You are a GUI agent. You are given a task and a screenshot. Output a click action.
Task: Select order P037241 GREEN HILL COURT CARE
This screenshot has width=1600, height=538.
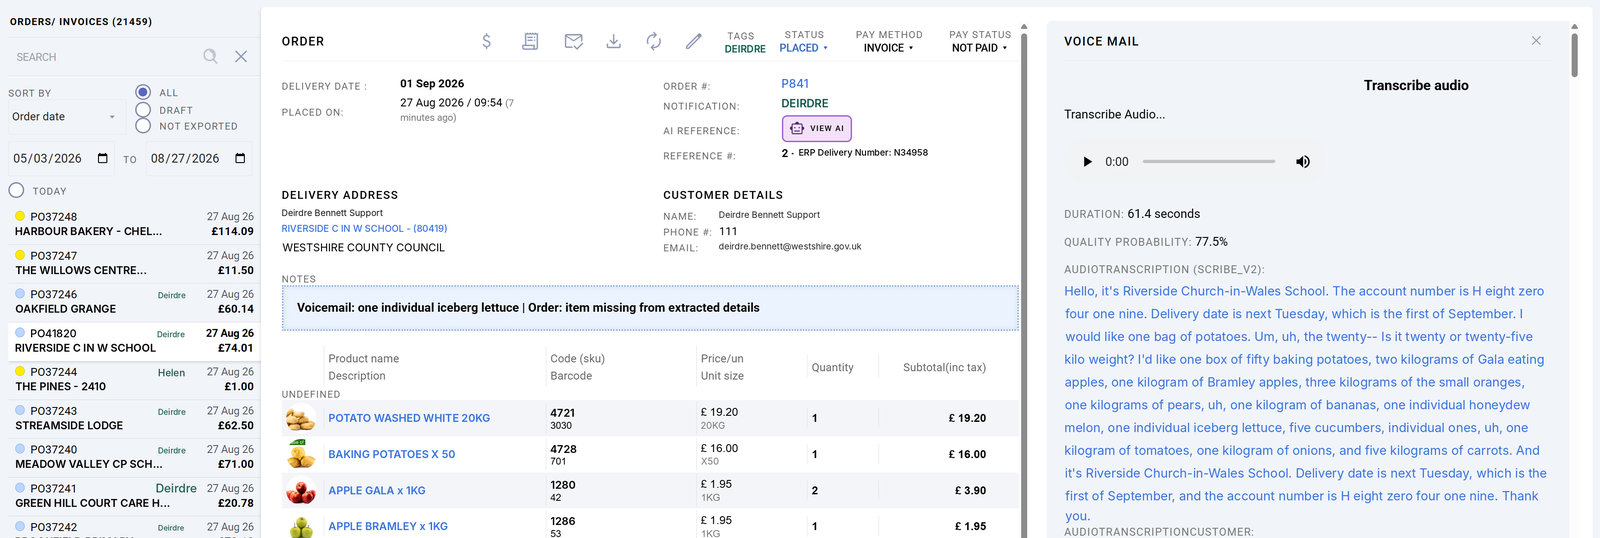tap(130, 496)
